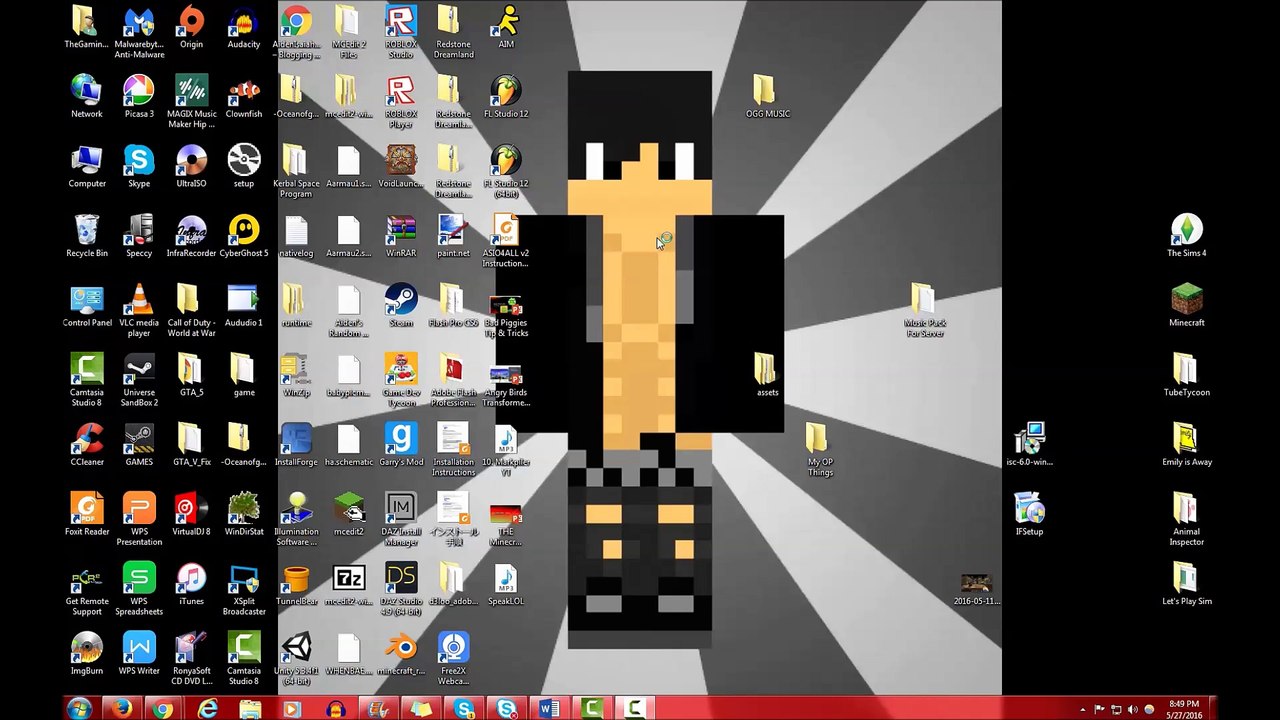Viewport: 1280px width, 720px height.
Task: Select the InstallForge icon
Action: 296,445
